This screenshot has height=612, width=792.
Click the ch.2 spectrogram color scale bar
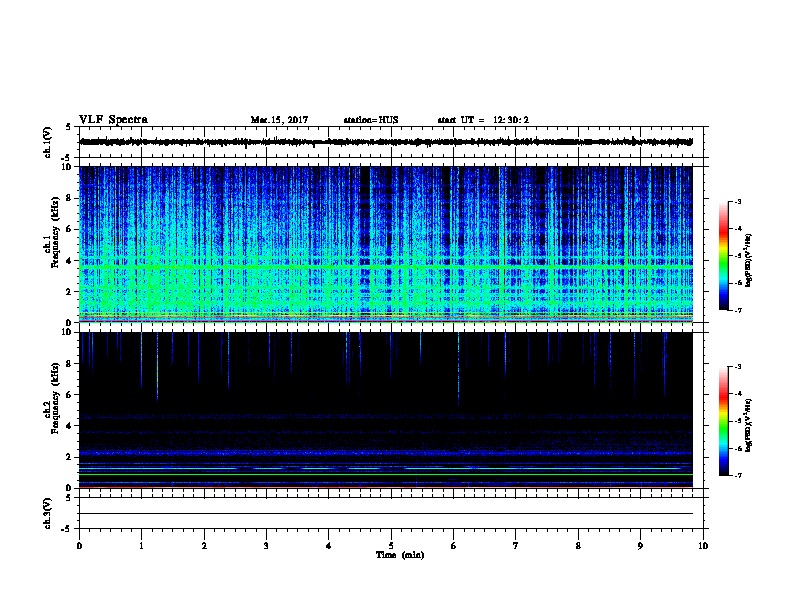(723, 421)
